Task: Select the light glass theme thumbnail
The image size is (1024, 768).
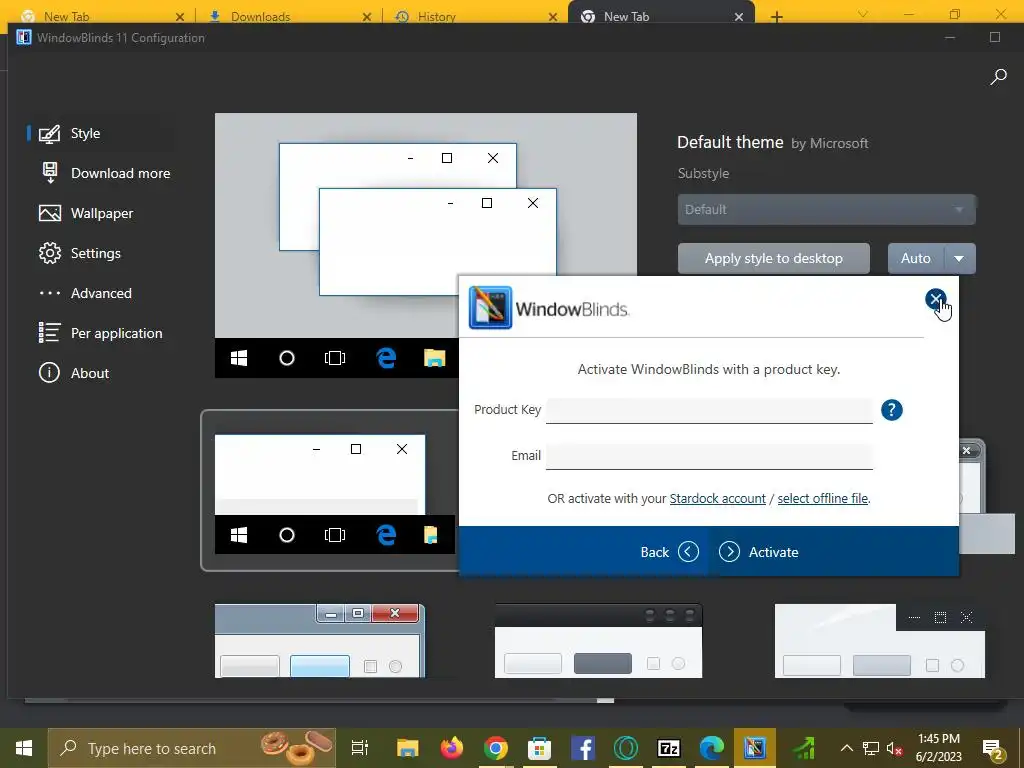Action: [880, 641]
